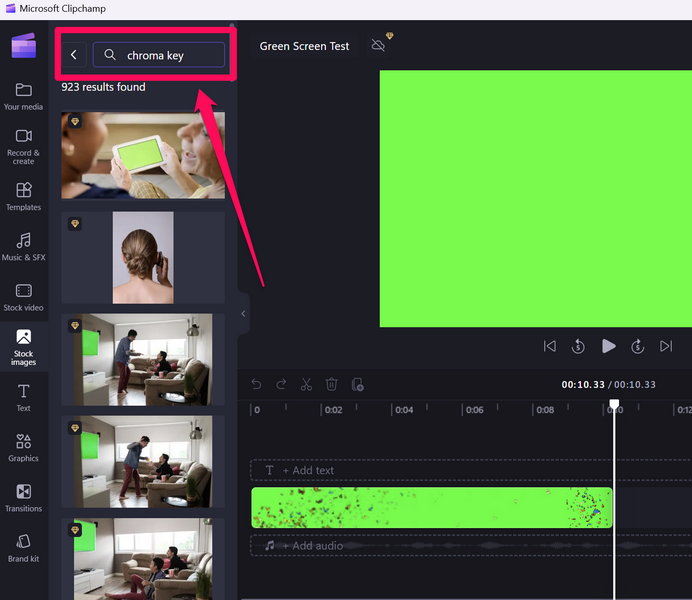Open the Your media panel
The image size is (692, 600).
23,95
